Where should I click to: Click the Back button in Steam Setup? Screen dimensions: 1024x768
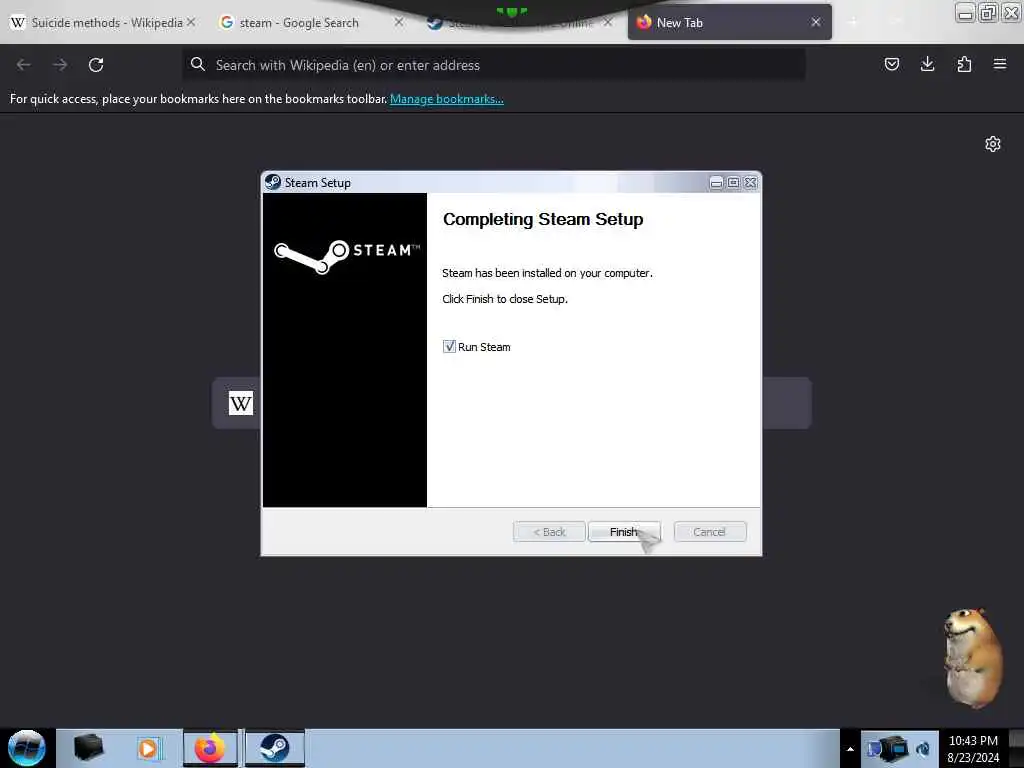click(x=549, y=532)
